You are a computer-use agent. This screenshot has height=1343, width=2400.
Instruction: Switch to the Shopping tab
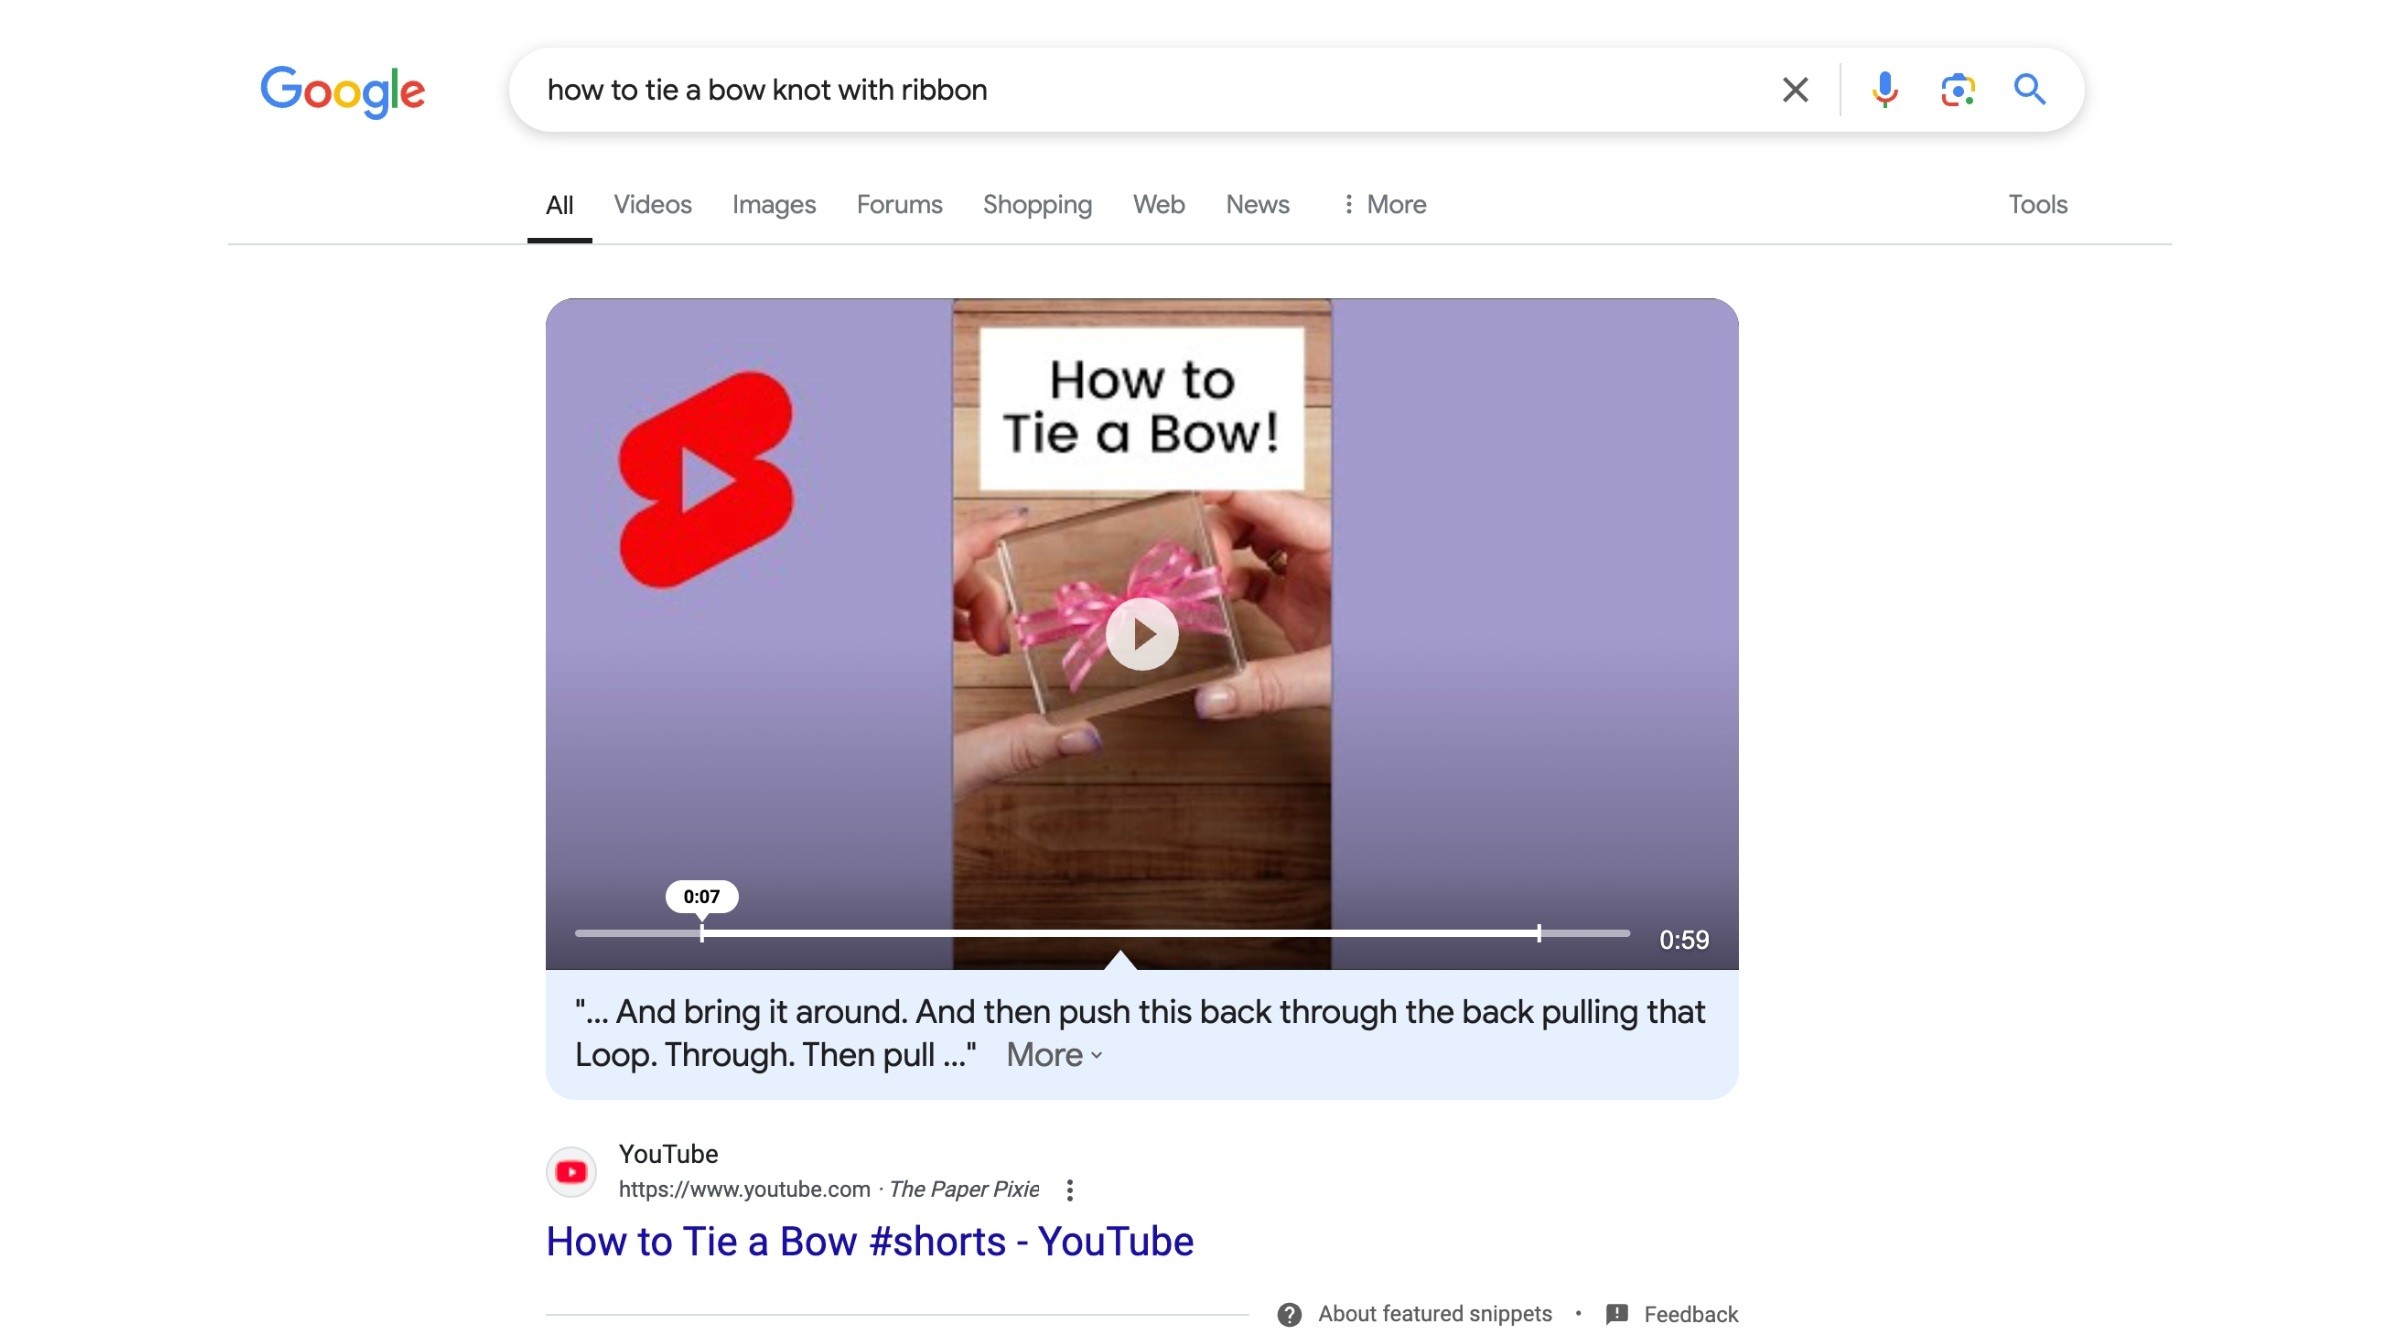point(1038,204)
